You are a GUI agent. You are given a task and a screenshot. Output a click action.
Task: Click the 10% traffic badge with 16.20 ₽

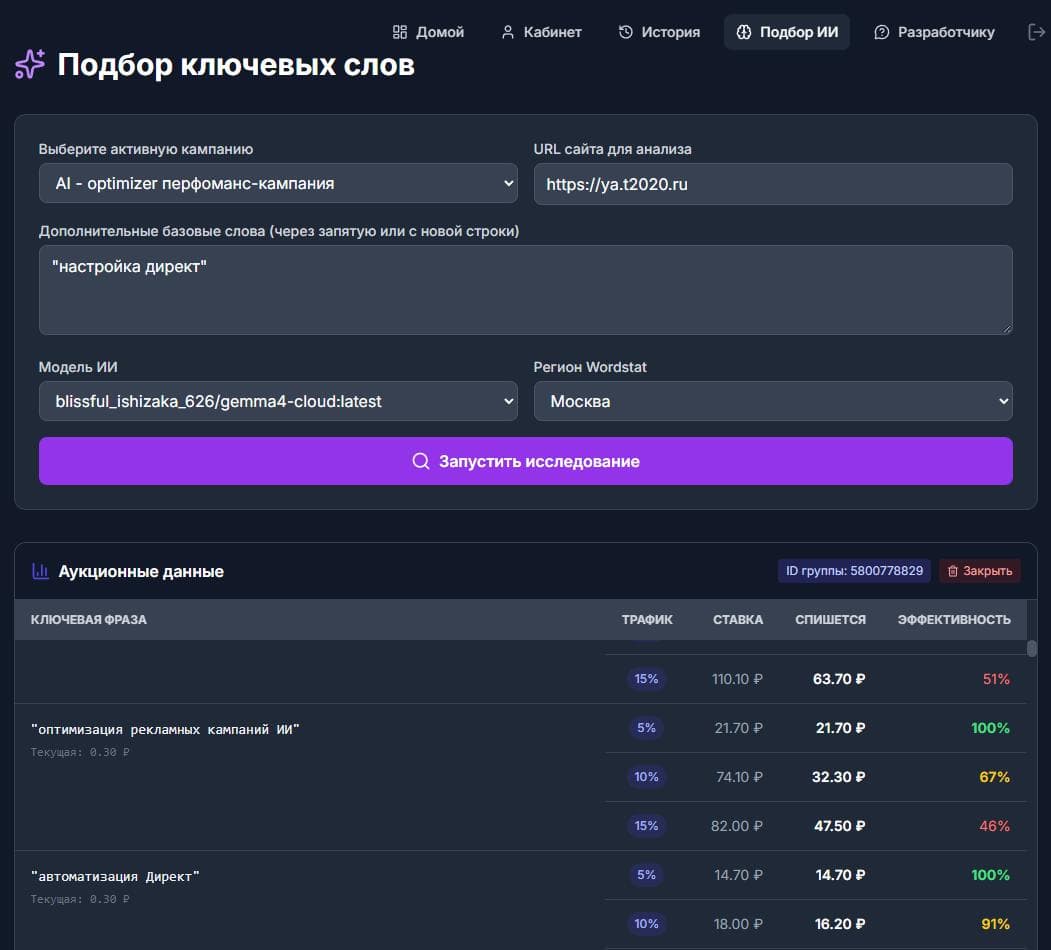click(x=646, y=923)
